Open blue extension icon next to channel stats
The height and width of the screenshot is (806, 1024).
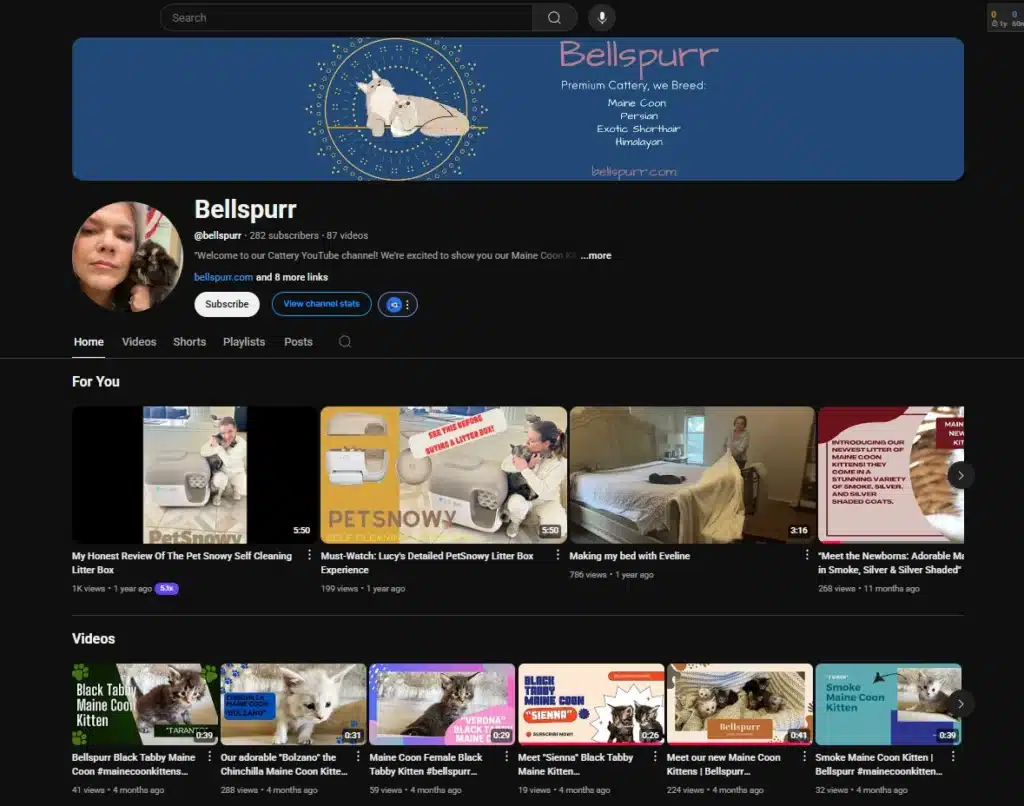(x=394, y=304)
